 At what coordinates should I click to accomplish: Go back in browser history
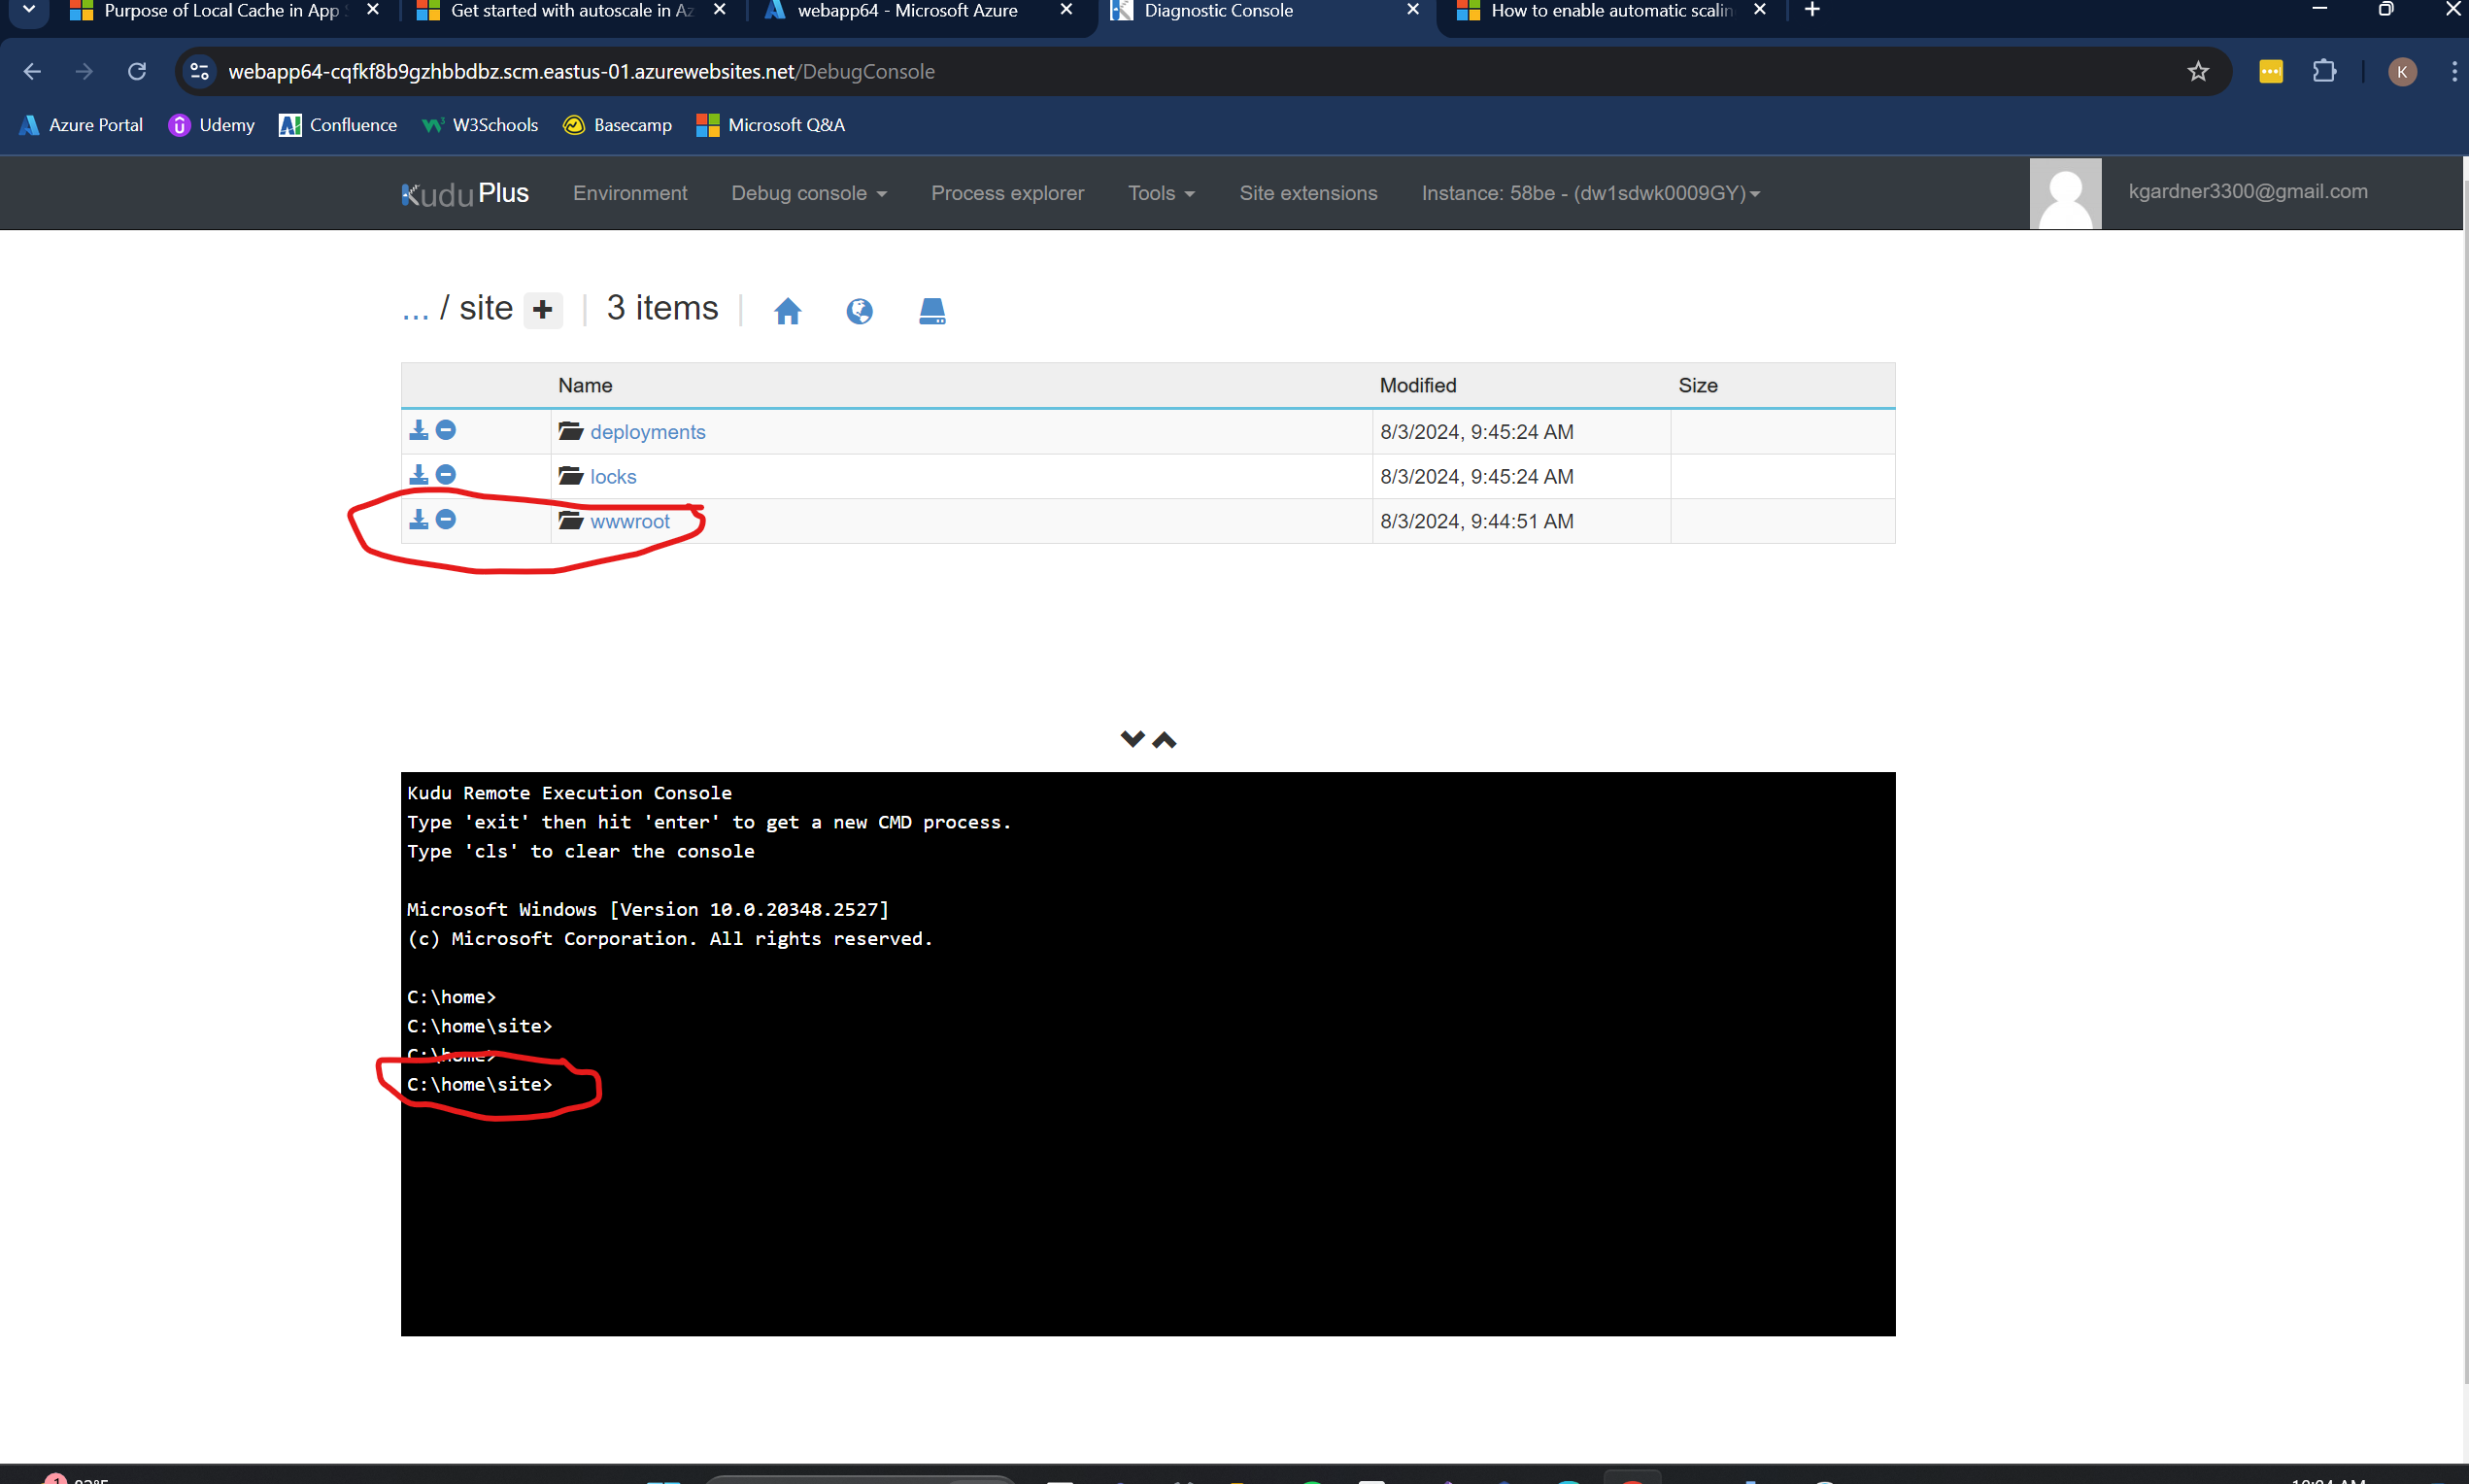[x=32, y=72]
